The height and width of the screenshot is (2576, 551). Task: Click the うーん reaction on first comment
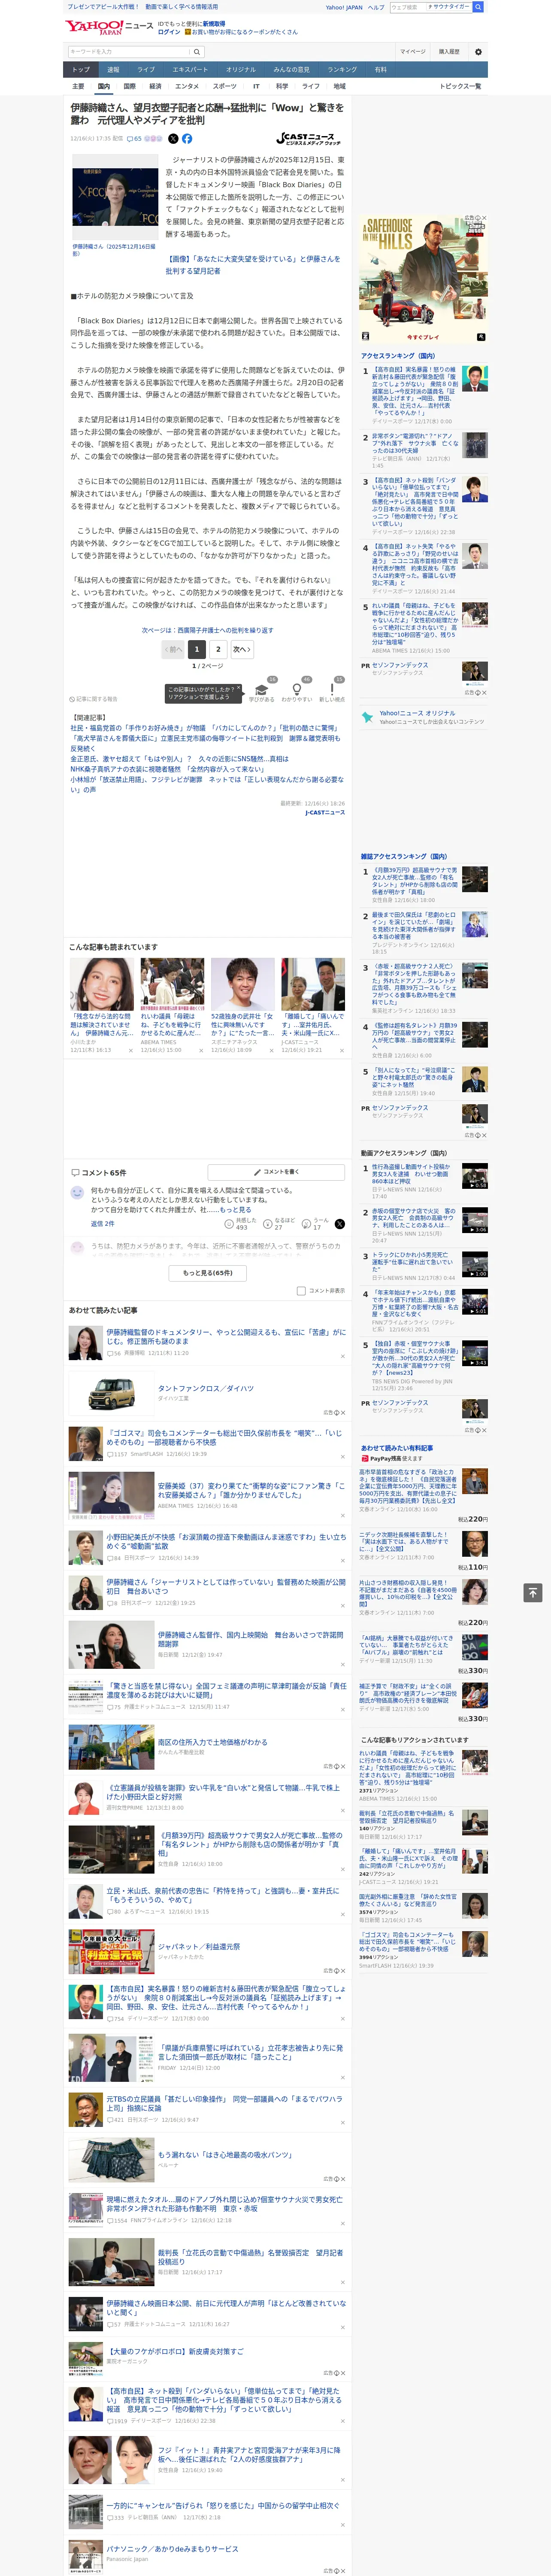pos(316,1223)
